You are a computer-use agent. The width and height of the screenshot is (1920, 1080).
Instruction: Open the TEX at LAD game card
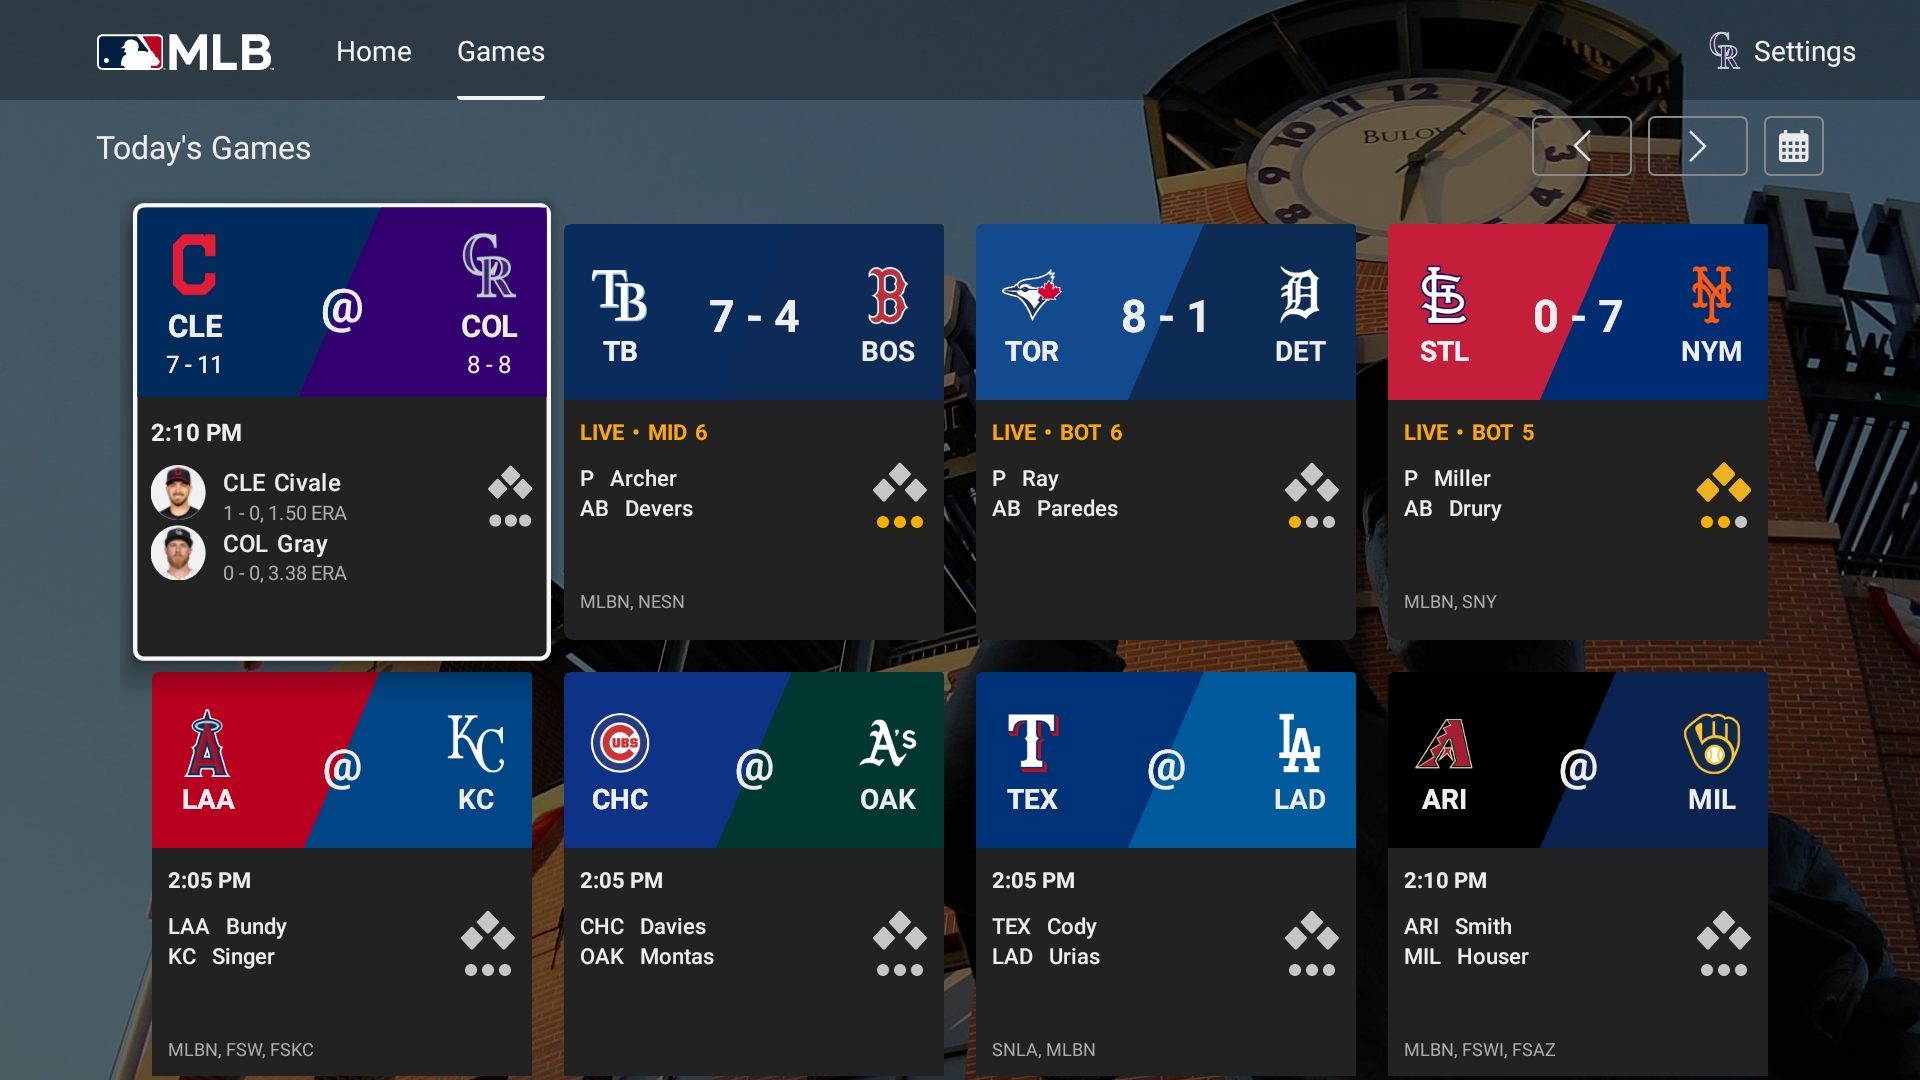[1165, 875]
